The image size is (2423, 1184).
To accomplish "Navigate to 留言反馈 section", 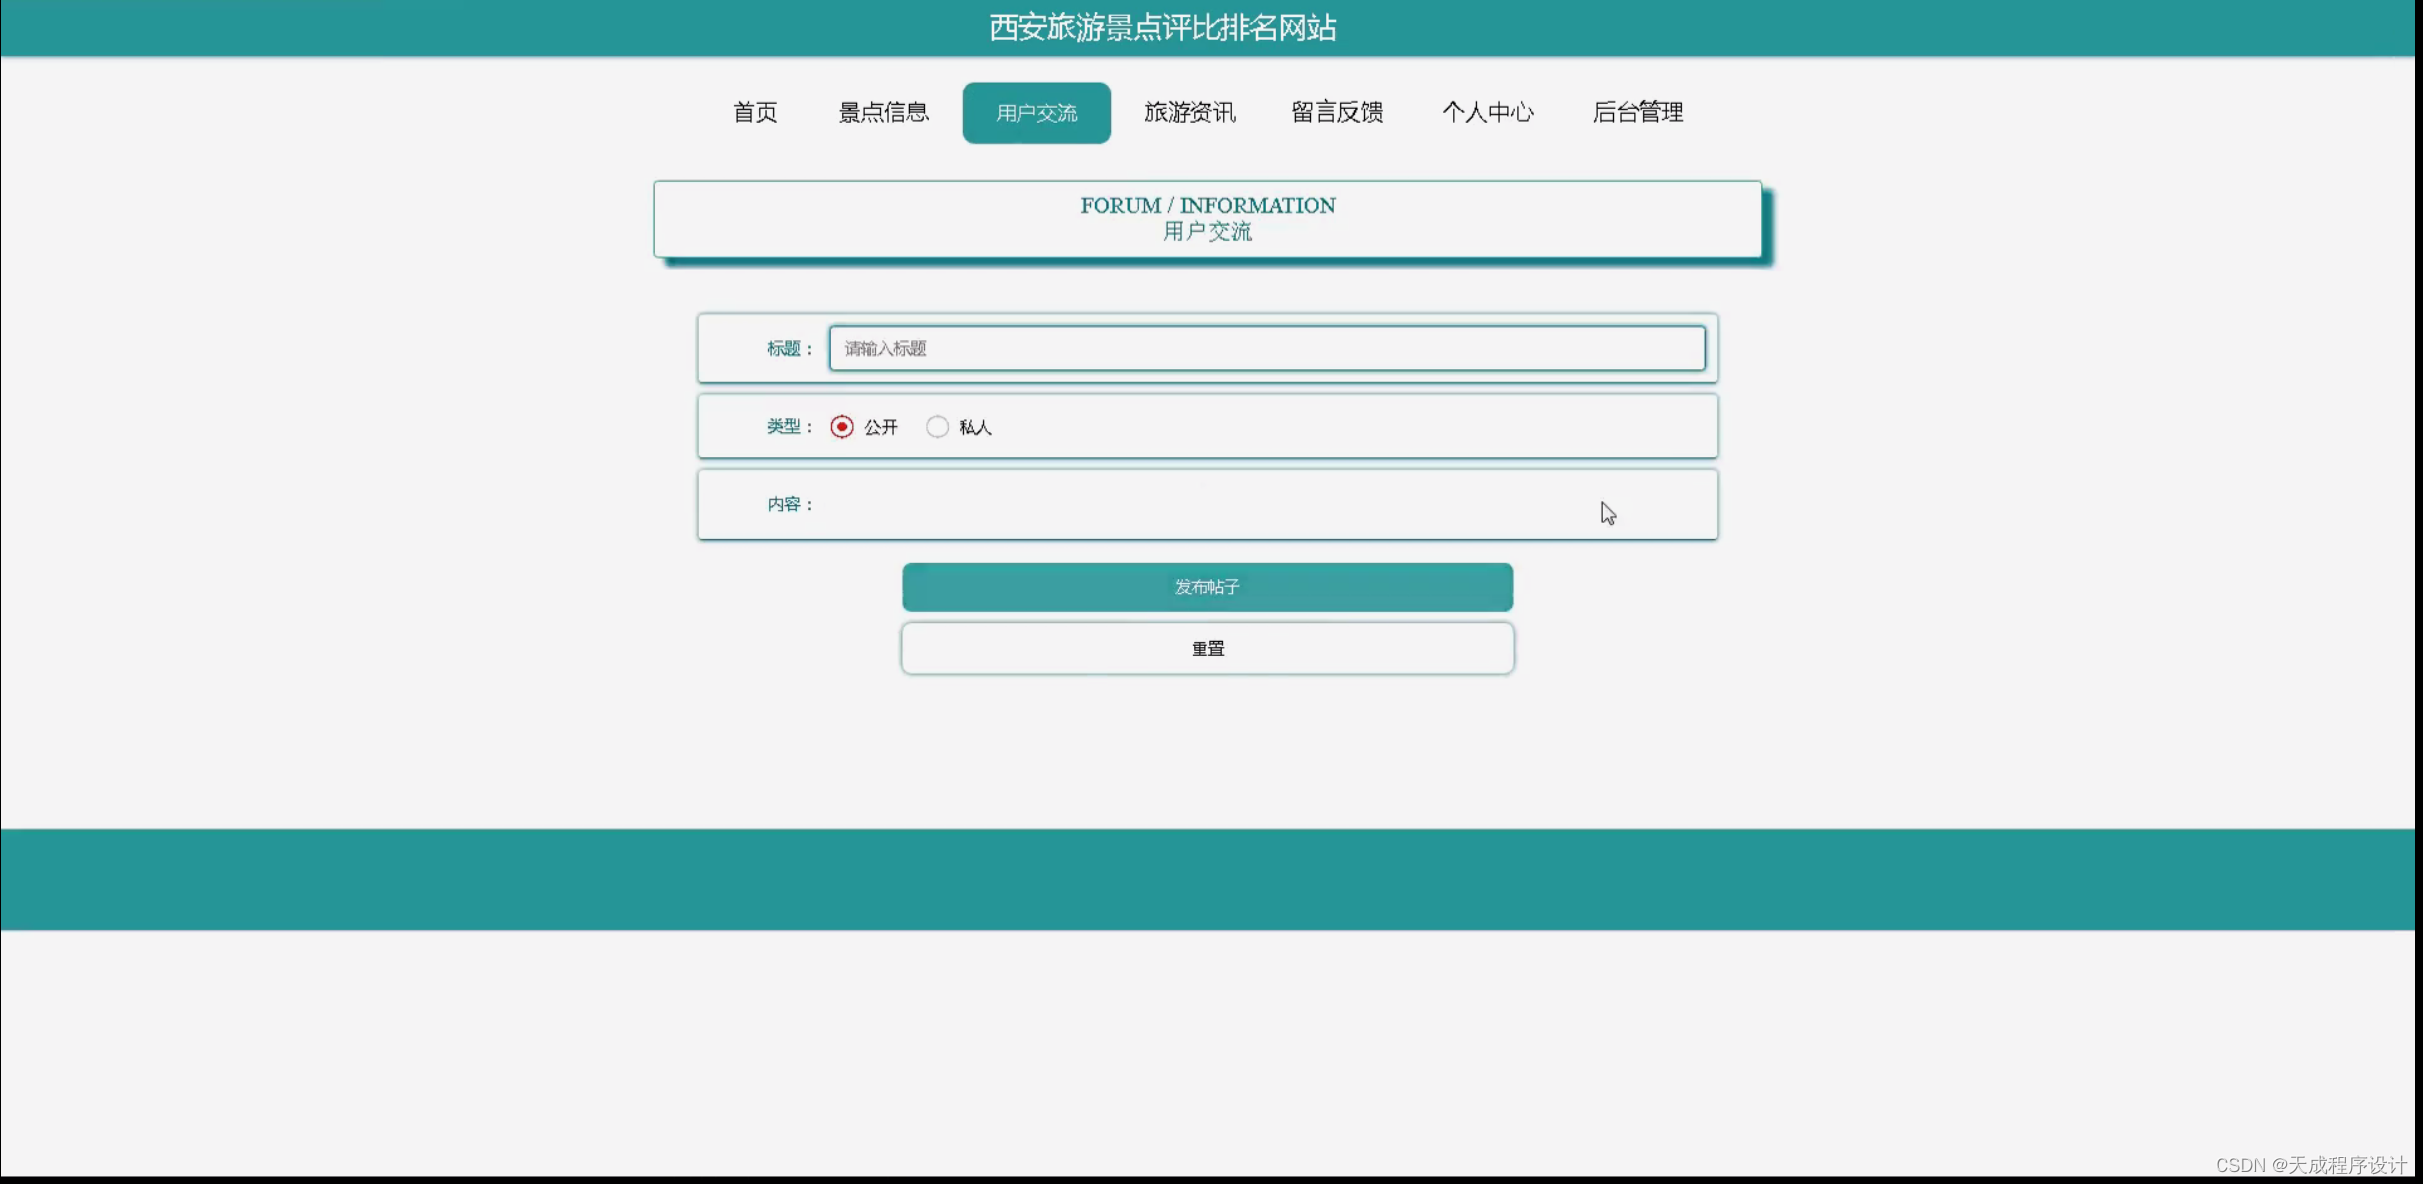I will coord(1337,112).
